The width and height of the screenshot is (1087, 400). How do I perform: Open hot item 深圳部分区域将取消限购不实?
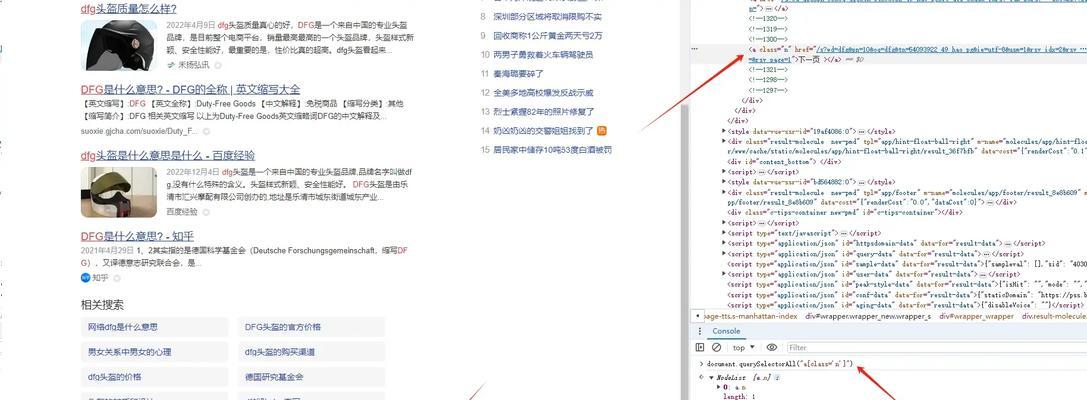(x=548, y=17)
